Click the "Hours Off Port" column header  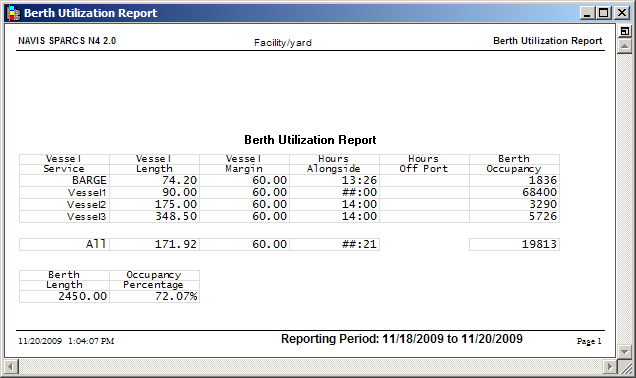tap(424, 164)
